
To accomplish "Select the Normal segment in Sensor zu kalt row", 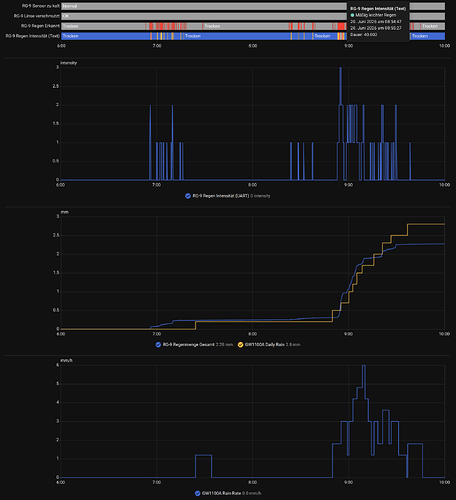I will click(204, 6).
